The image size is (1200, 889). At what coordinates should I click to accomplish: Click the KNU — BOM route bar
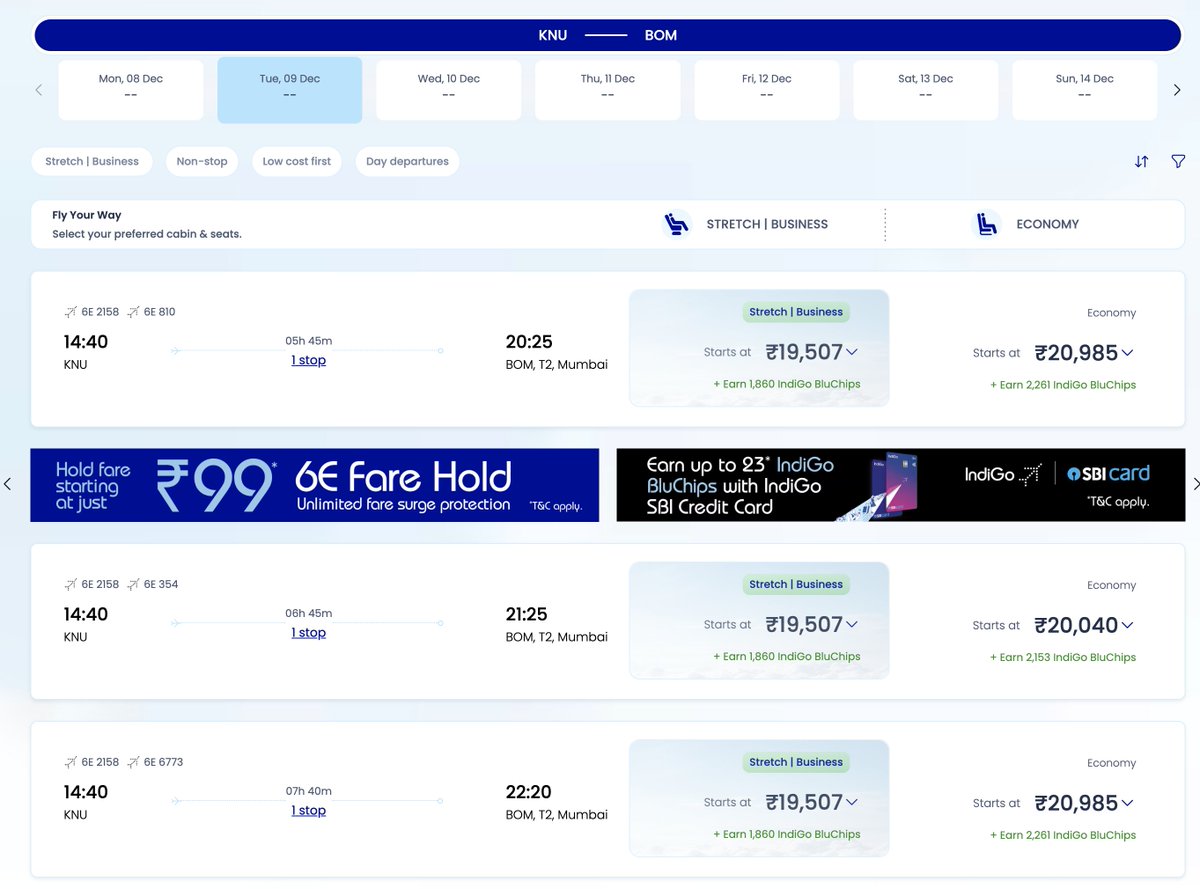(x=608, y=35)
